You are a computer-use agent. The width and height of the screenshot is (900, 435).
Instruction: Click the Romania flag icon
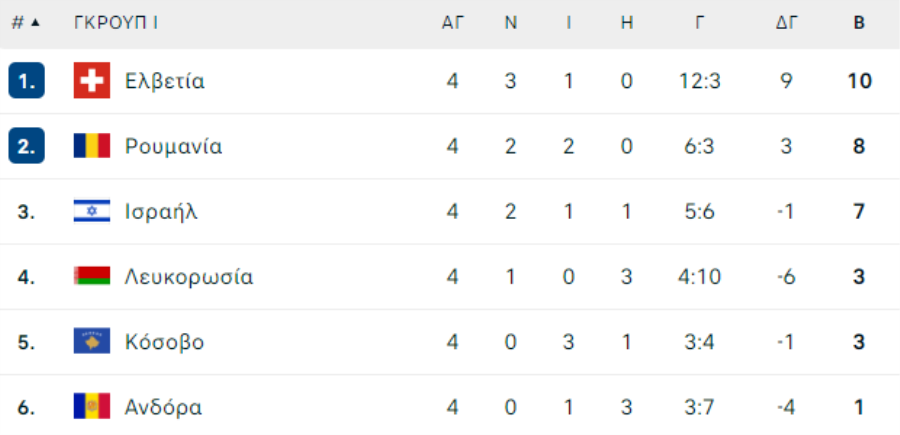[92, 146]
